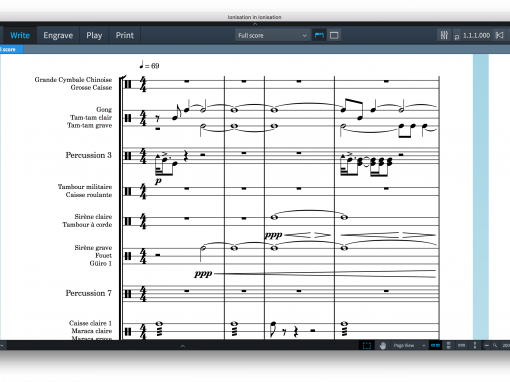This screenshot has width=510, height=382.
Task: Click the 1.1.1.000 transport position display
Action: point(476,35)
